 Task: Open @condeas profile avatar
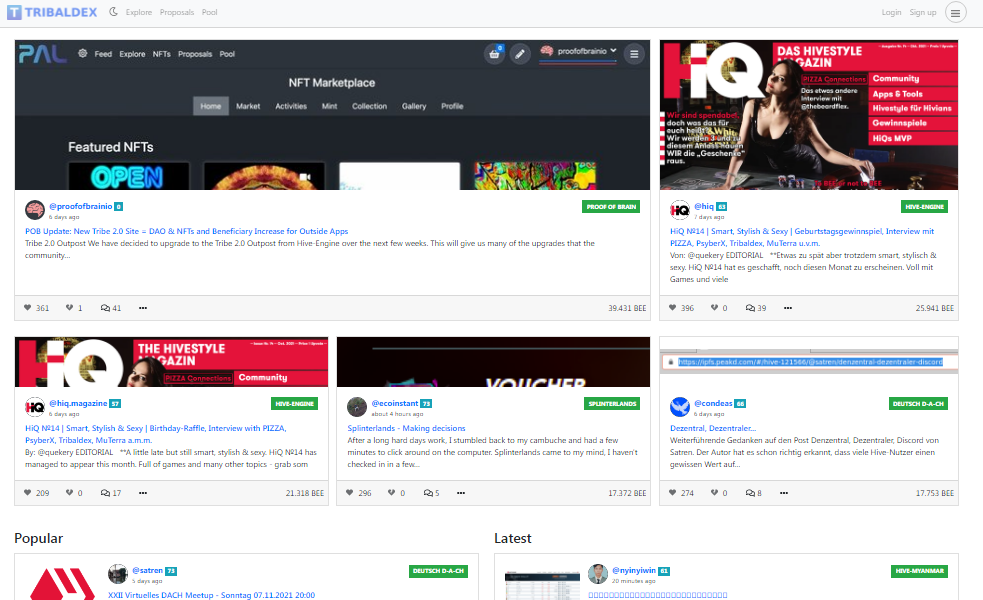point(680,407)
